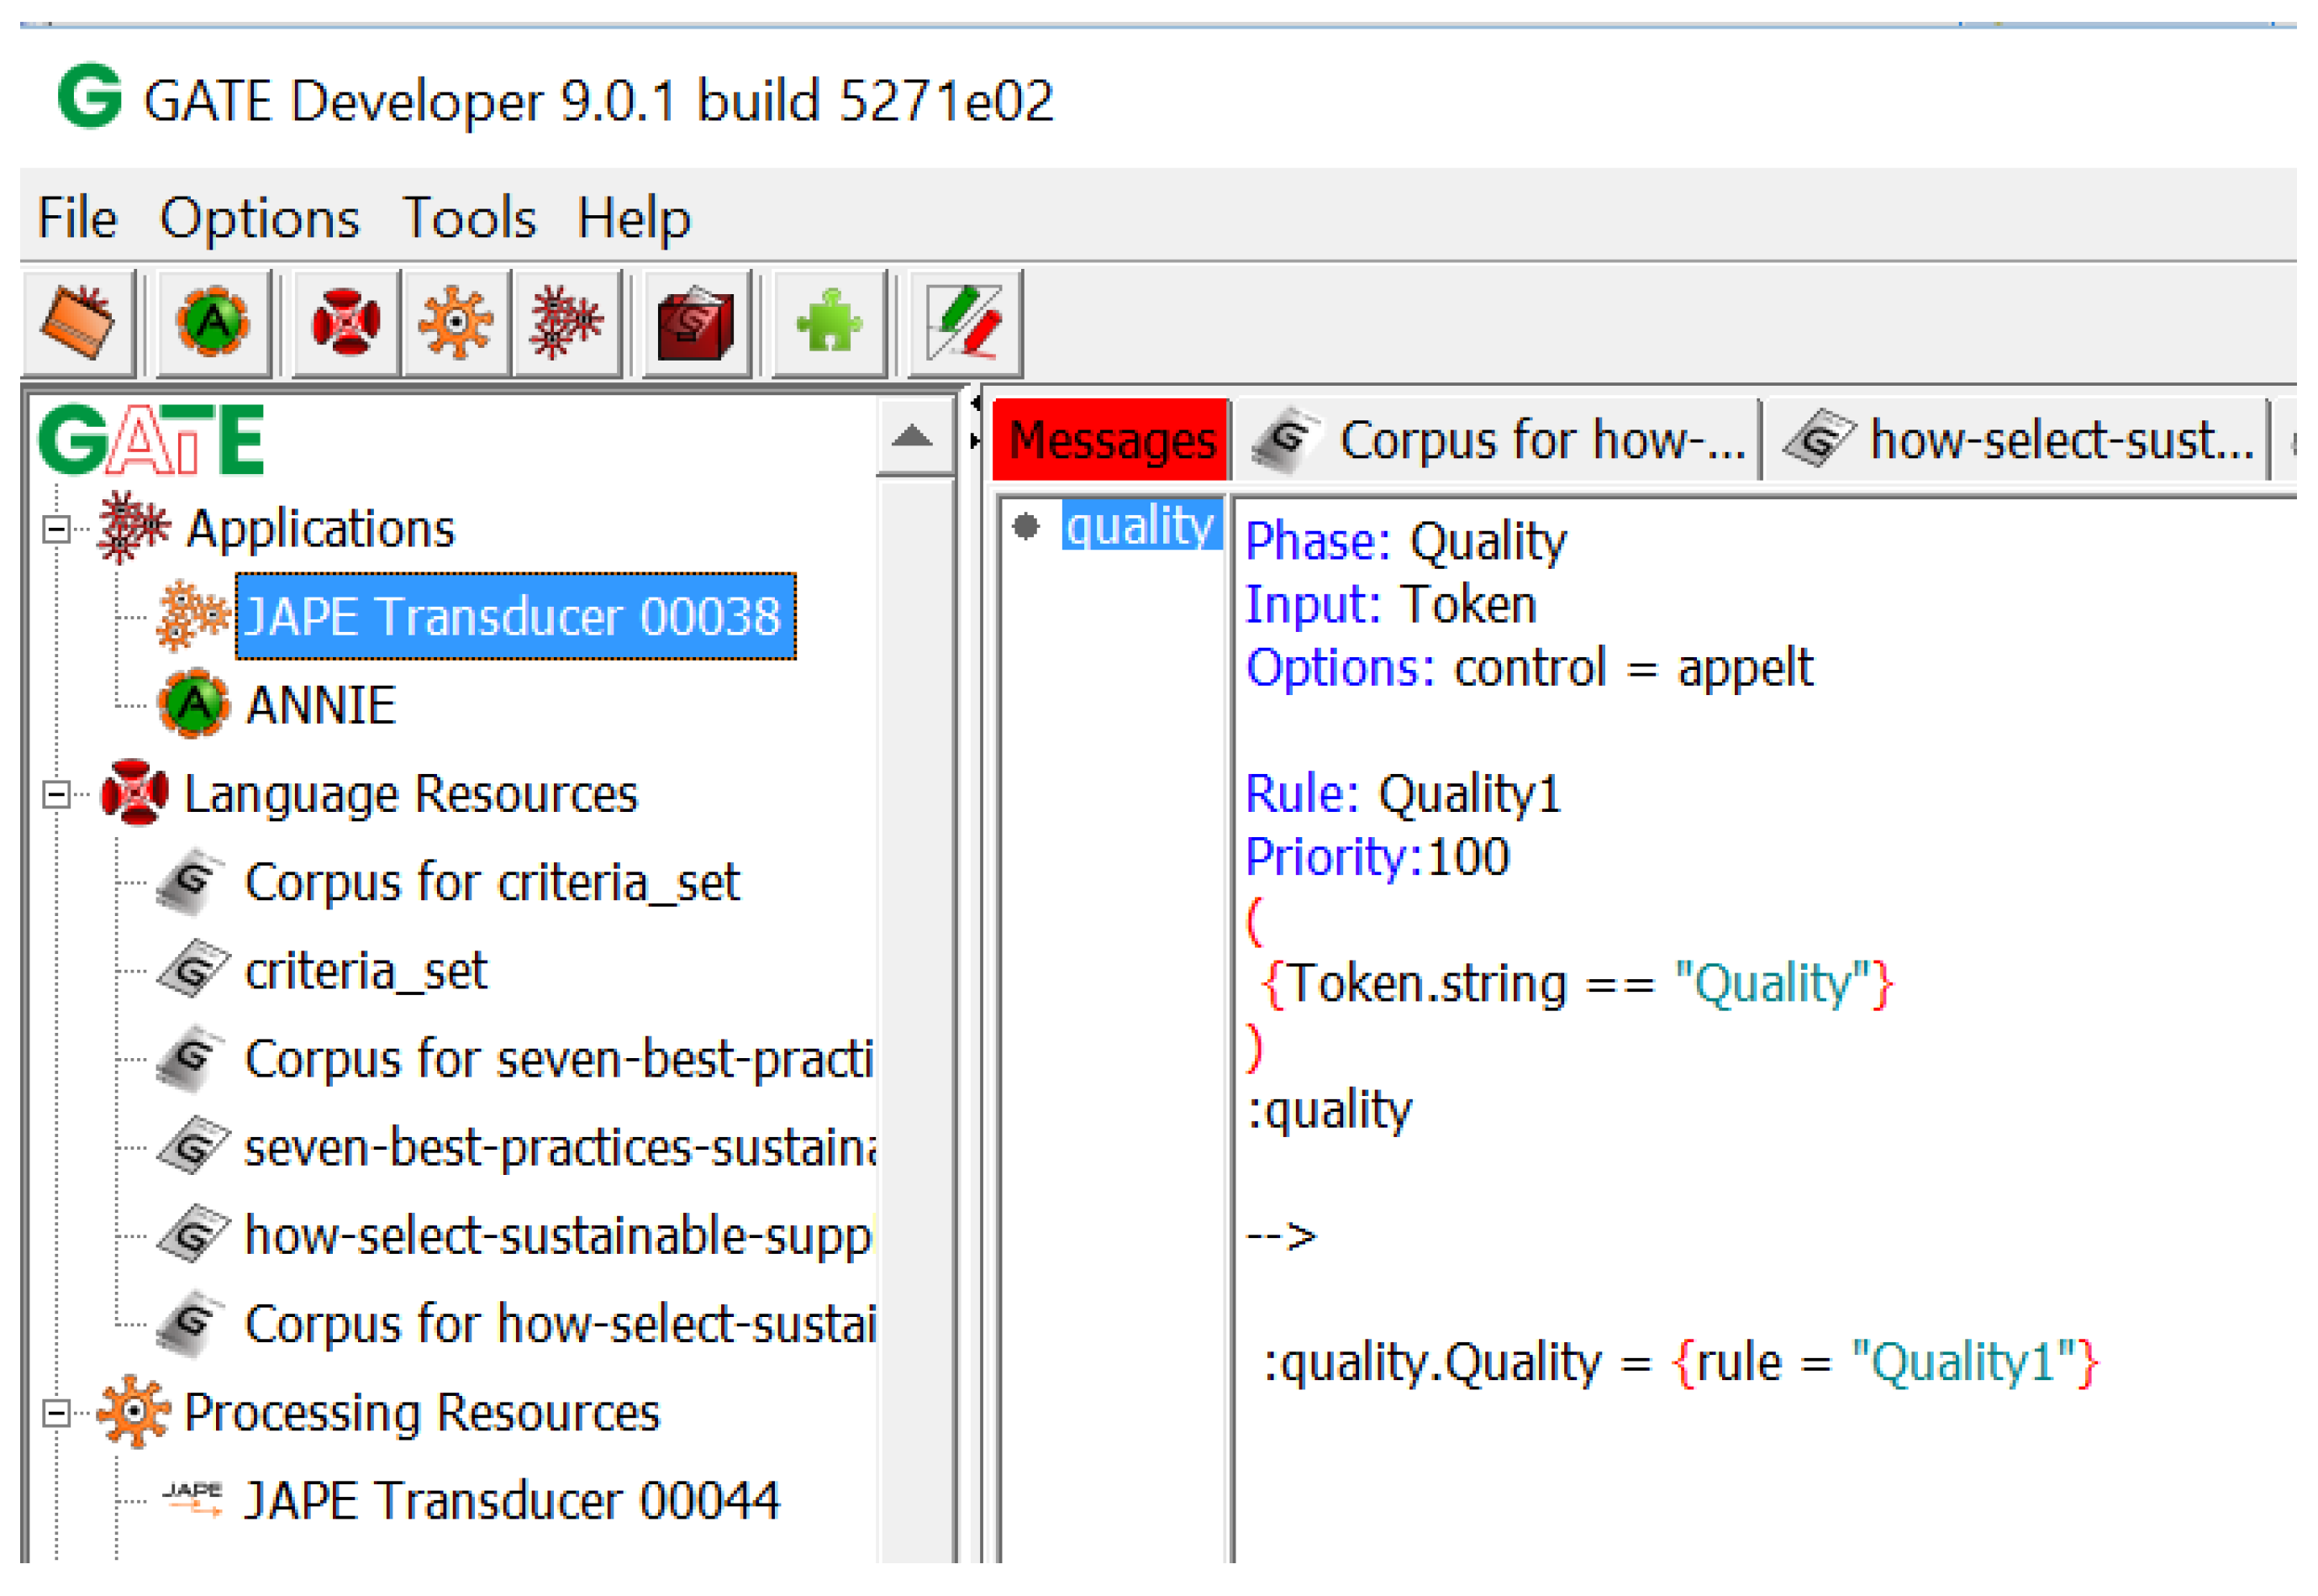Select the quality phase in the list
The height and width of the screenshot is (1596, 2318).
[x=1140, y=527]
